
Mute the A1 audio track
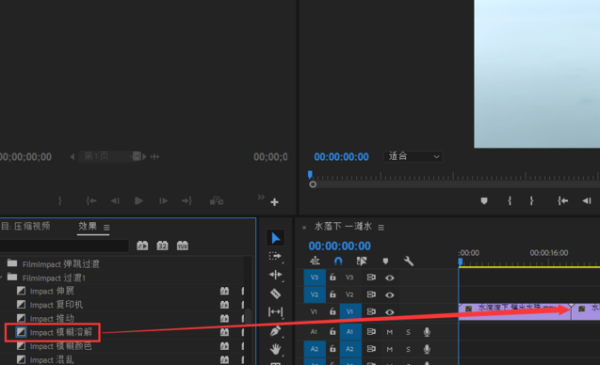click(390, 332)
